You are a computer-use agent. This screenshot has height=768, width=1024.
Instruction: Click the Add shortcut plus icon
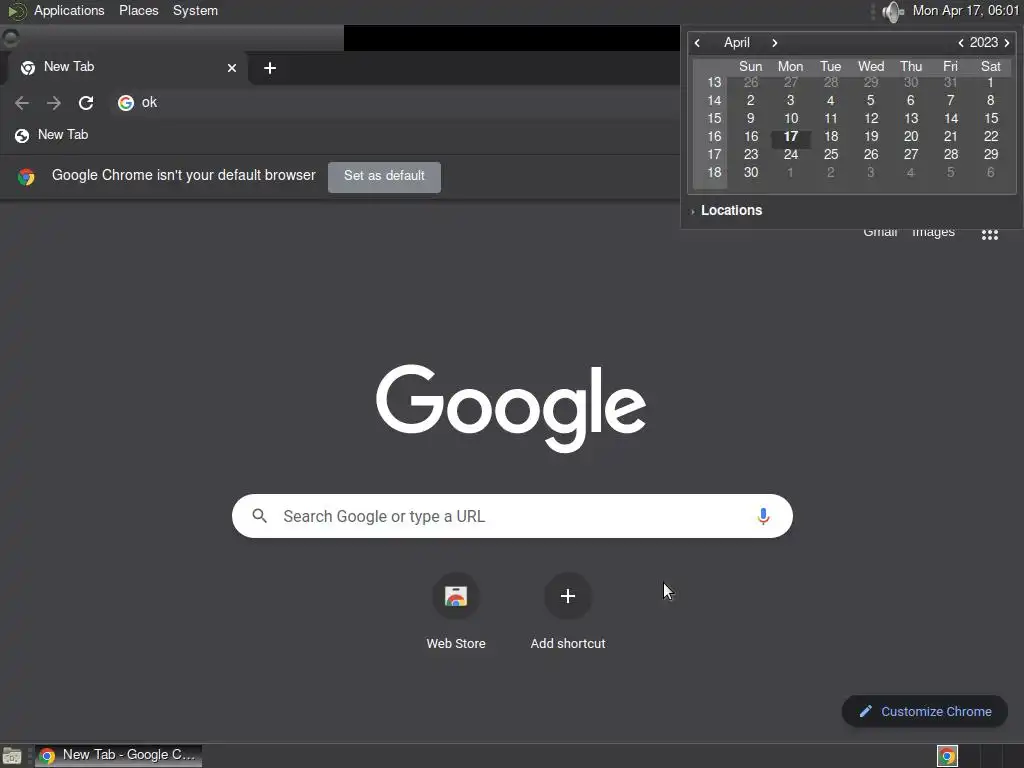(x=568, y=596)
